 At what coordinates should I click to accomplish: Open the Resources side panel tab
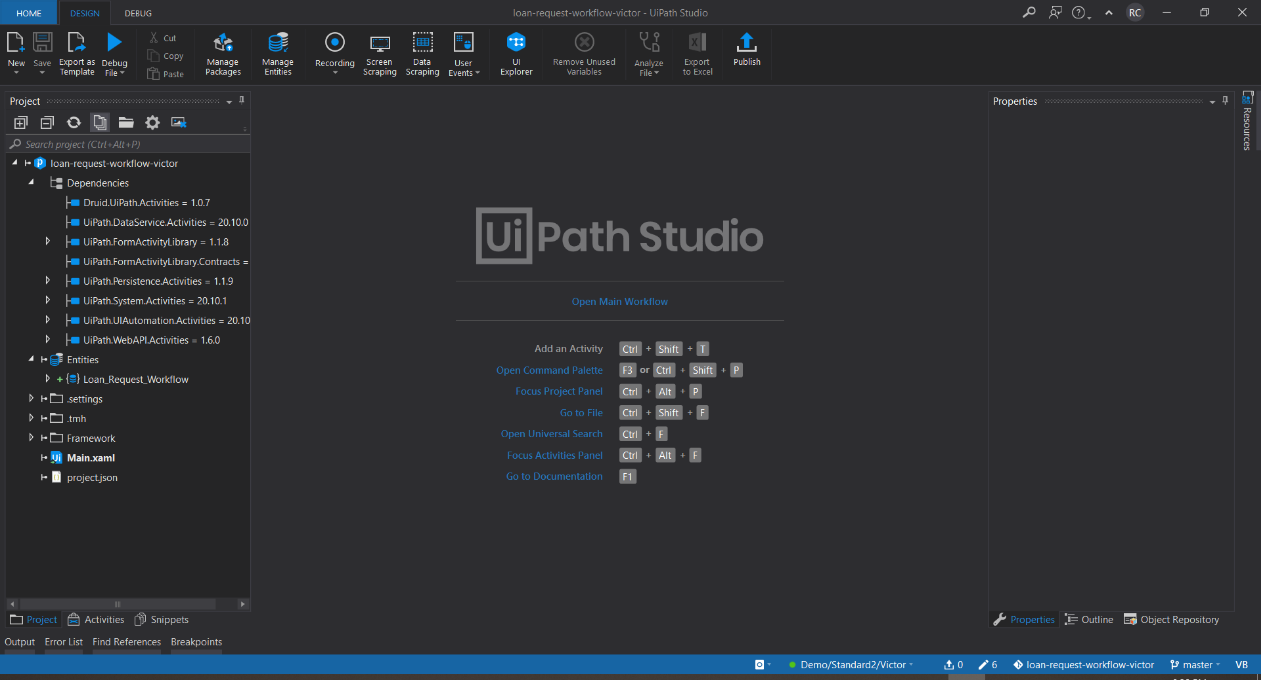point(1247,120)
